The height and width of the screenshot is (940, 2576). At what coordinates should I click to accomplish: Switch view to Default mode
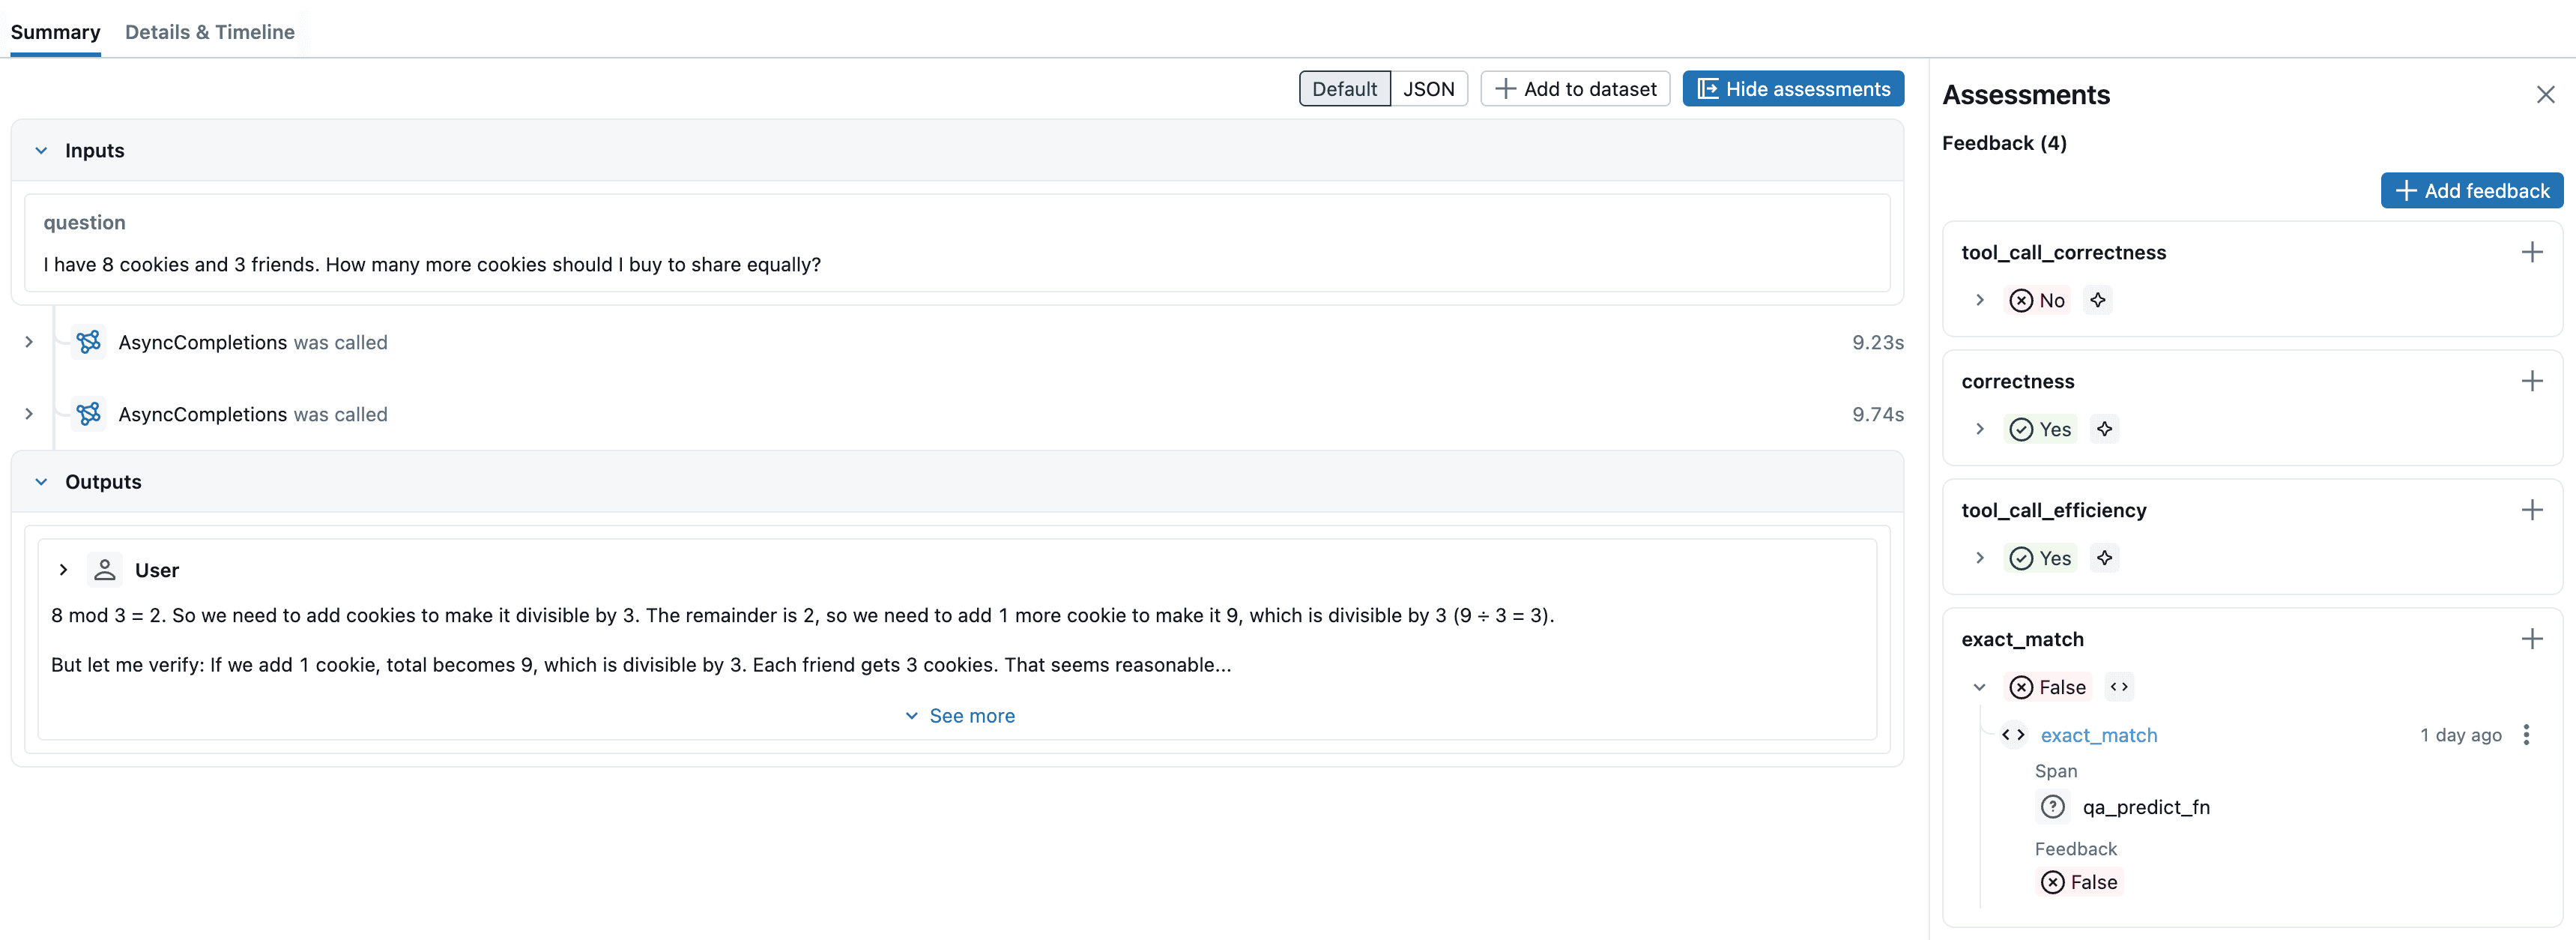coord(1344,89)
